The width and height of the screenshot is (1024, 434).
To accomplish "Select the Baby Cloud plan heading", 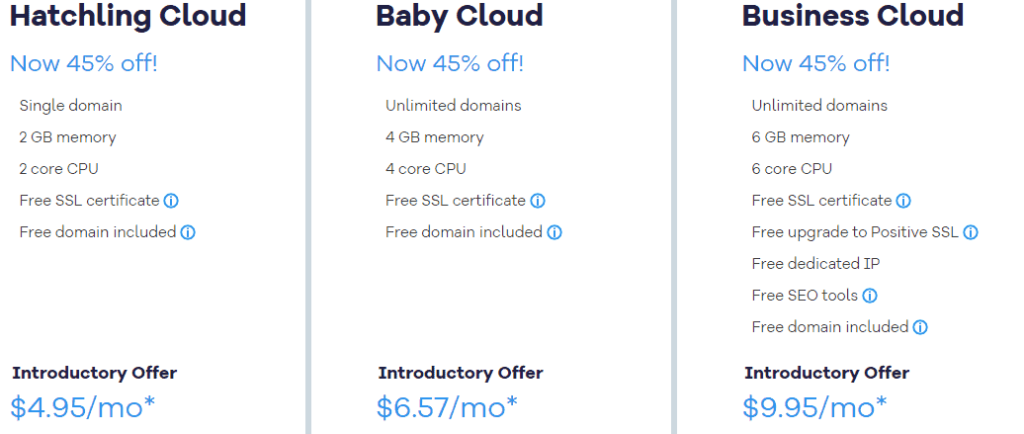I will (x=459, y=16).
